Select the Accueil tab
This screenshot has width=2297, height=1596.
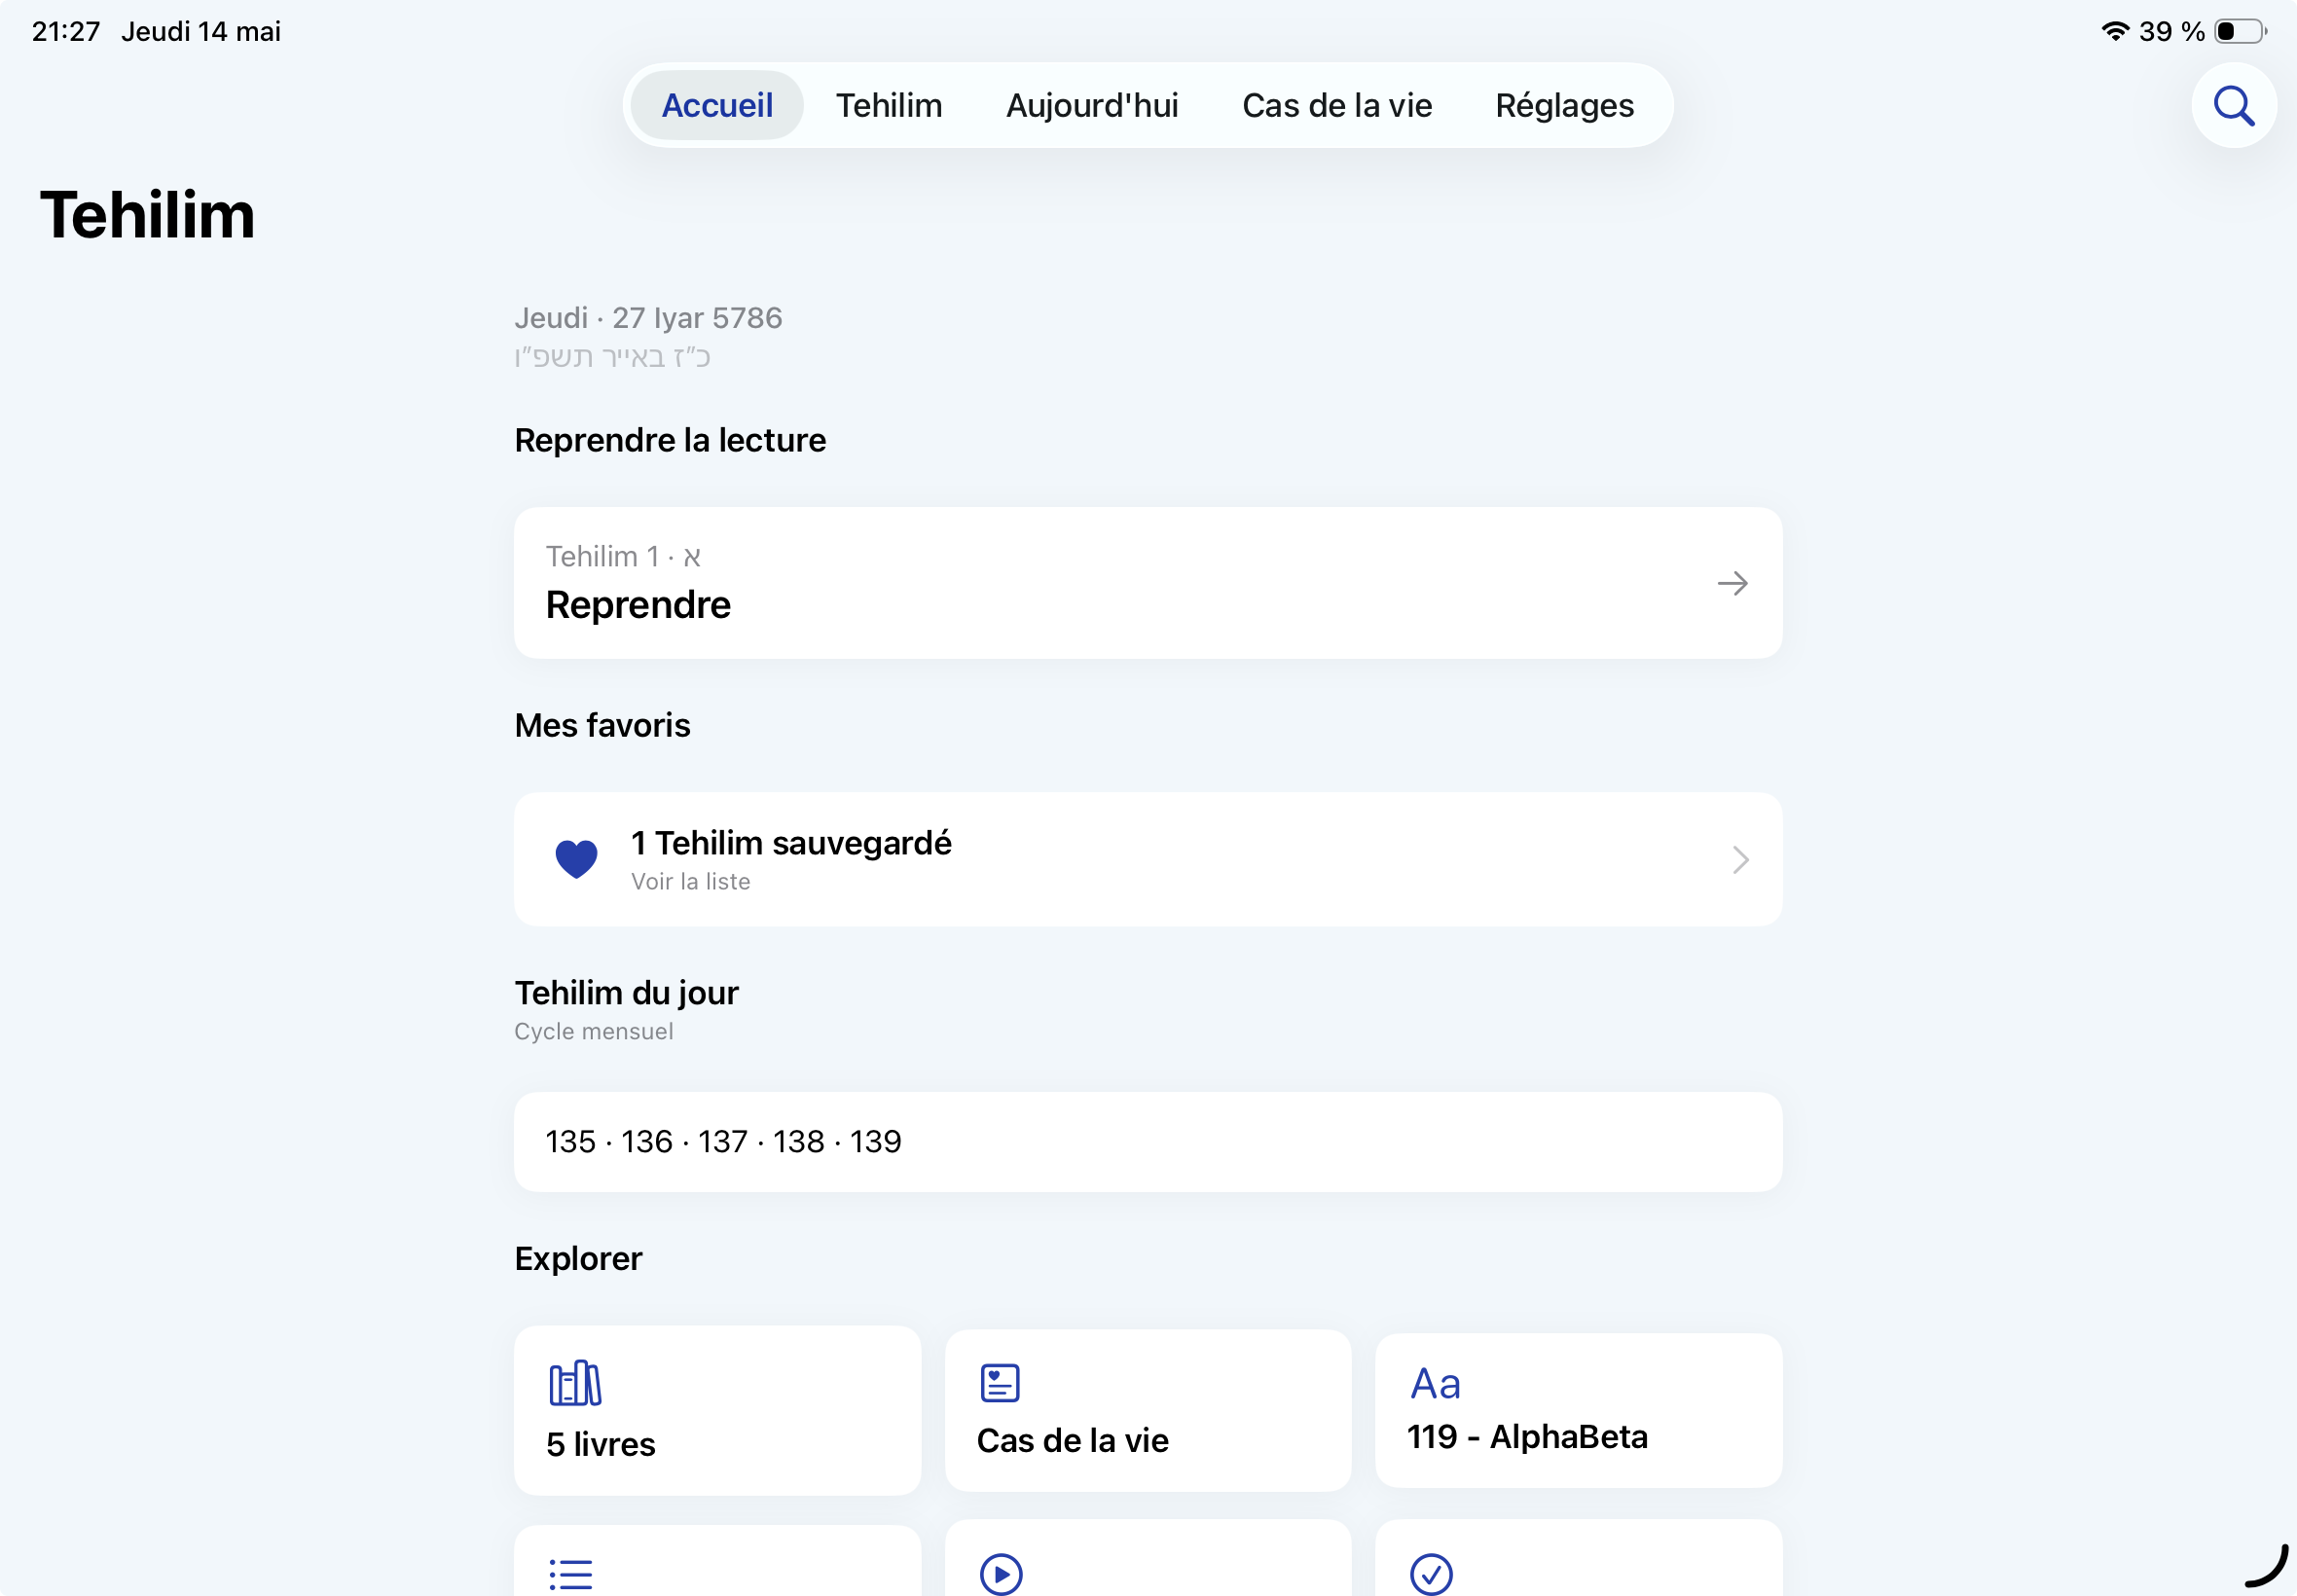point(717,105)
